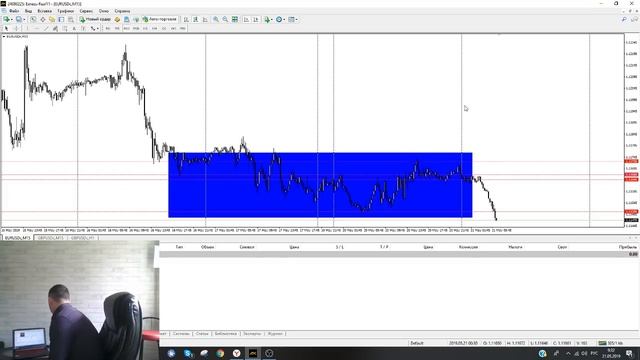Select the Crosshair tool

point(17,29)
